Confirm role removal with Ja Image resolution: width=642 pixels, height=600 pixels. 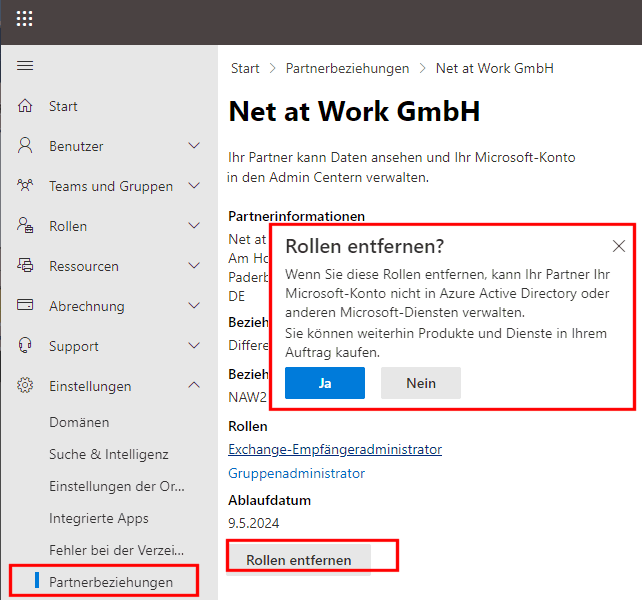(325, 383)
